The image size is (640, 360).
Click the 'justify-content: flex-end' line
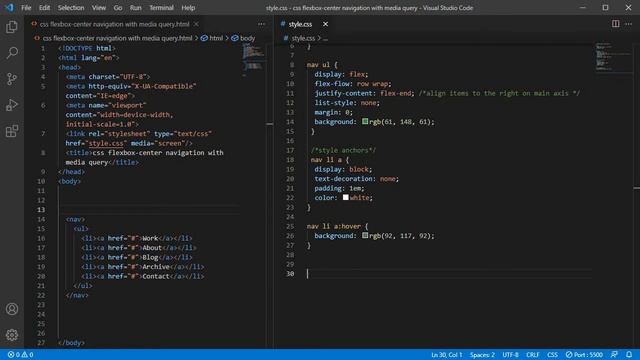364,93
